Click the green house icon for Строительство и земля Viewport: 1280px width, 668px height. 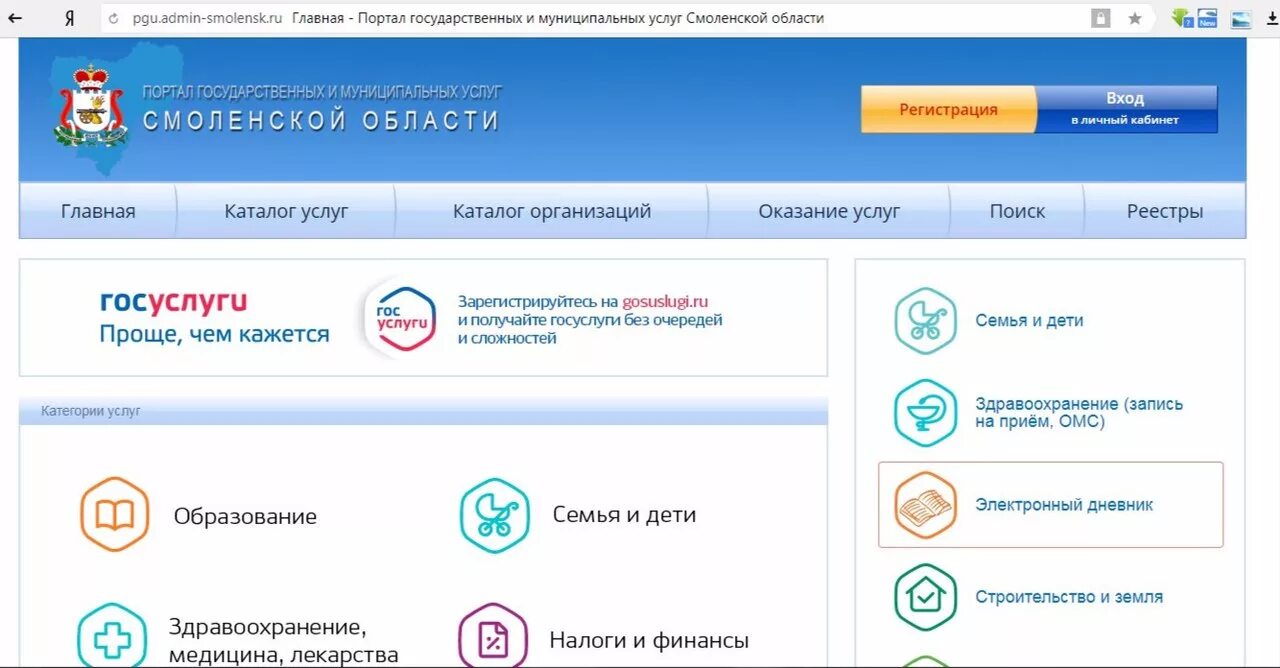point(924,595)
